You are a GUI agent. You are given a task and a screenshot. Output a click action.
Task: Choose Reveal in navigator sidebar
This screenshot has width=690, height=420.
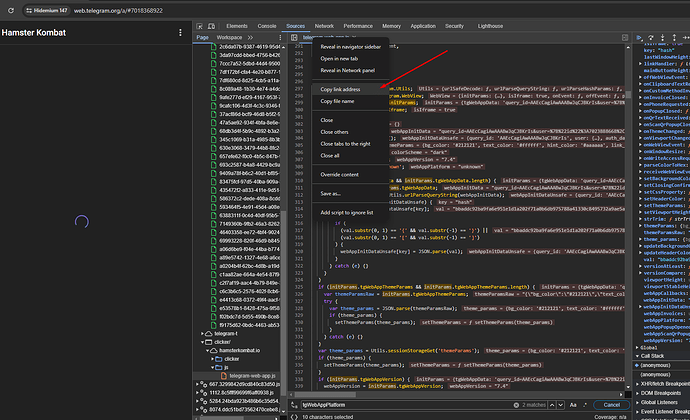pyautogui.click(x=350, y=47)
